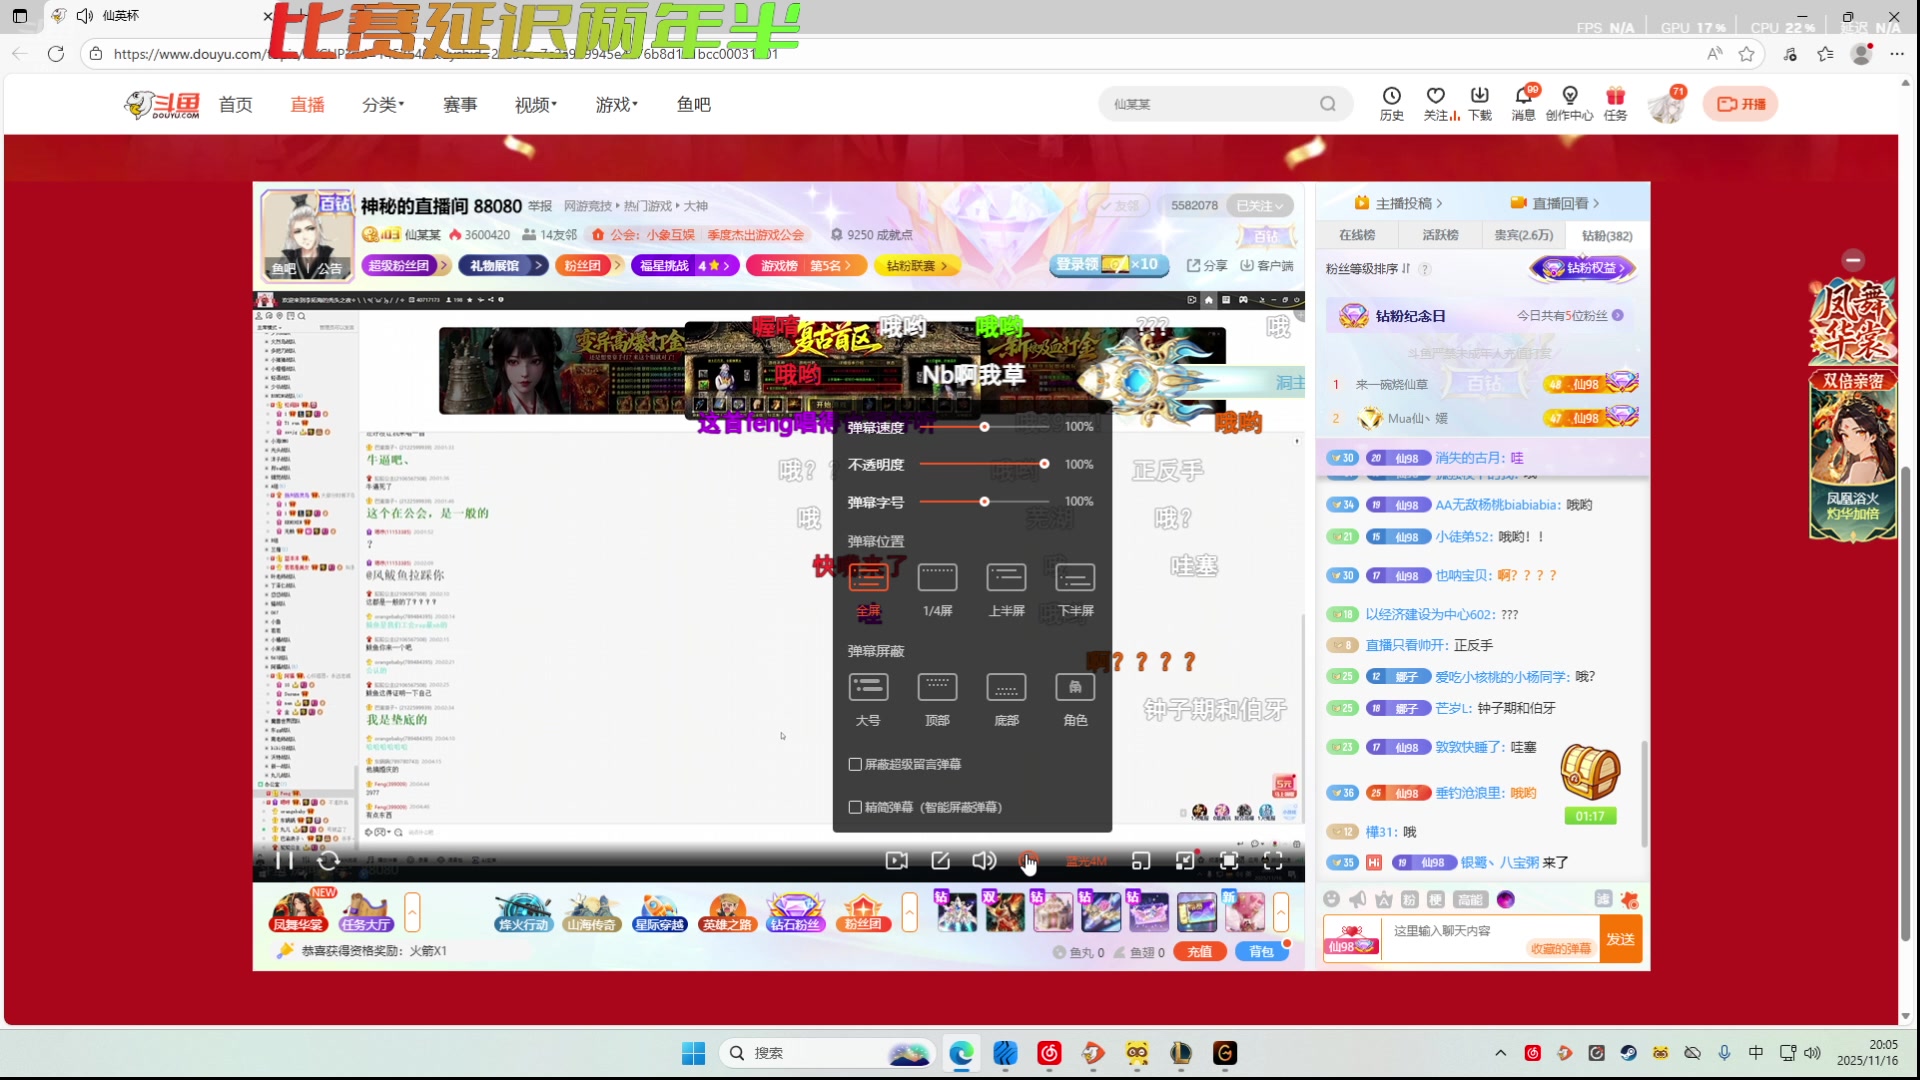Image resolution: width=1920 pixels, height=1080 pixels.
Task: Click the Douyu logo in the header
Action: 162,104
